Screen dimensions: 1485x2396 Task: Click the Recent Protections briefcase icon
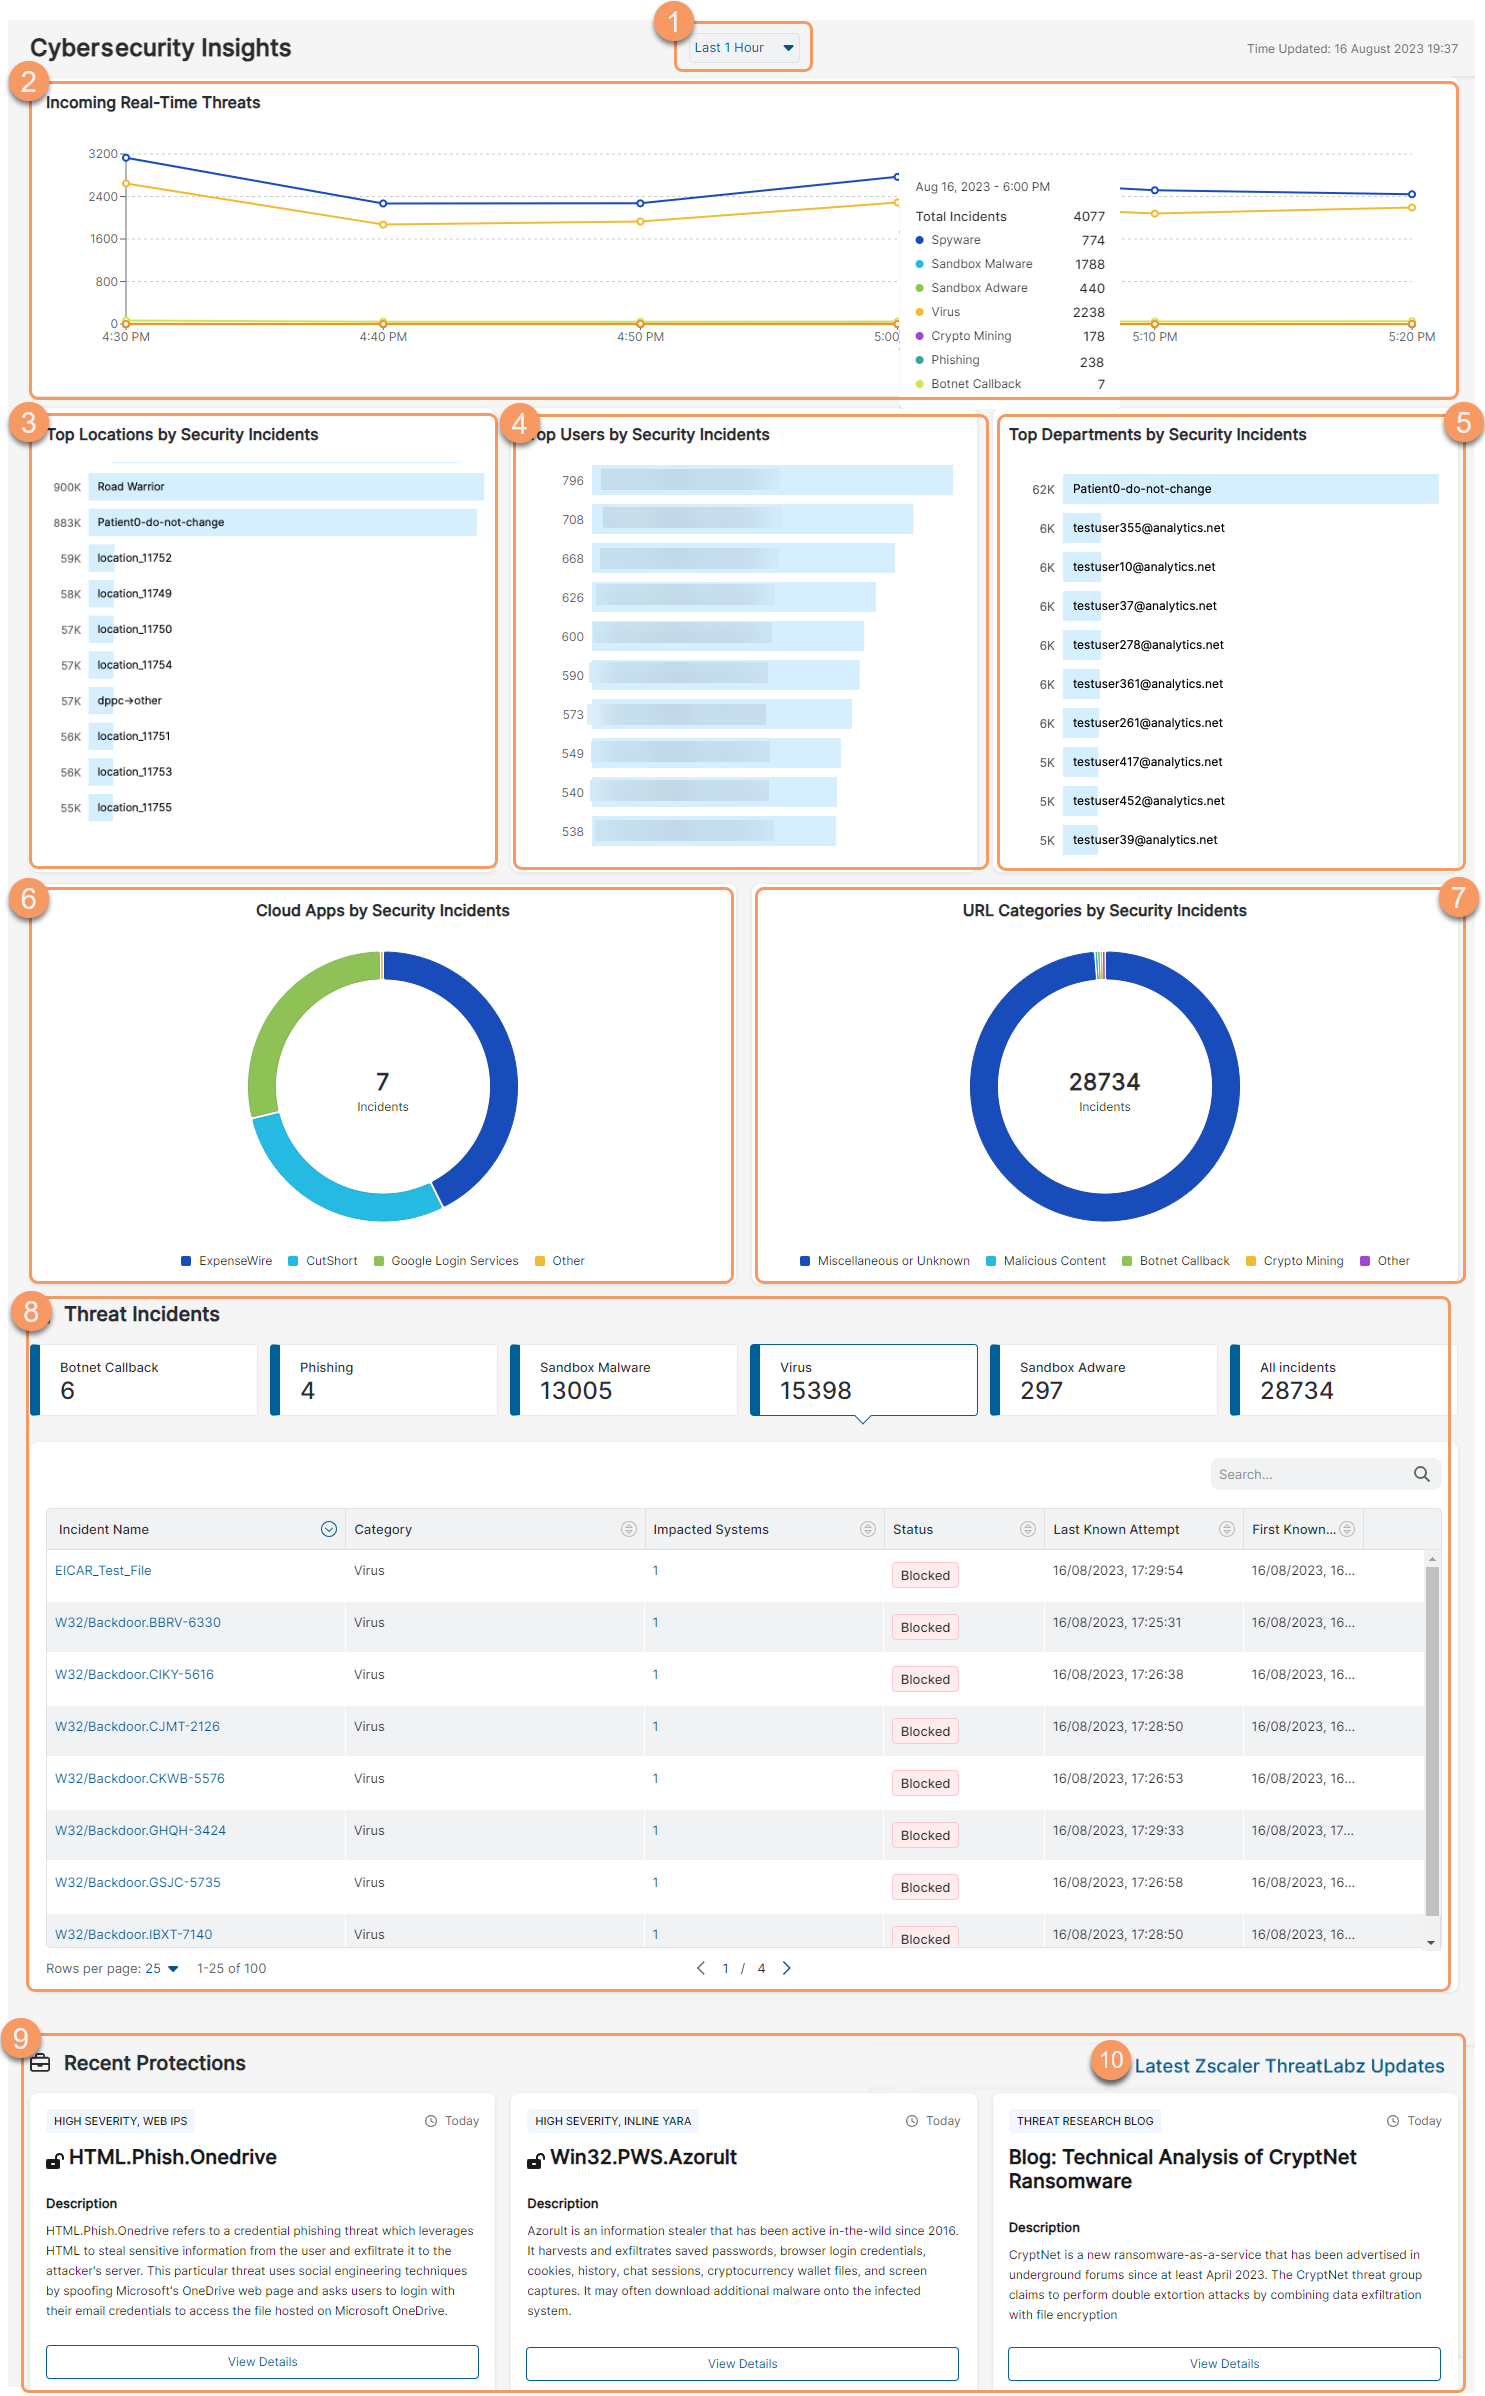(40, 2063)
